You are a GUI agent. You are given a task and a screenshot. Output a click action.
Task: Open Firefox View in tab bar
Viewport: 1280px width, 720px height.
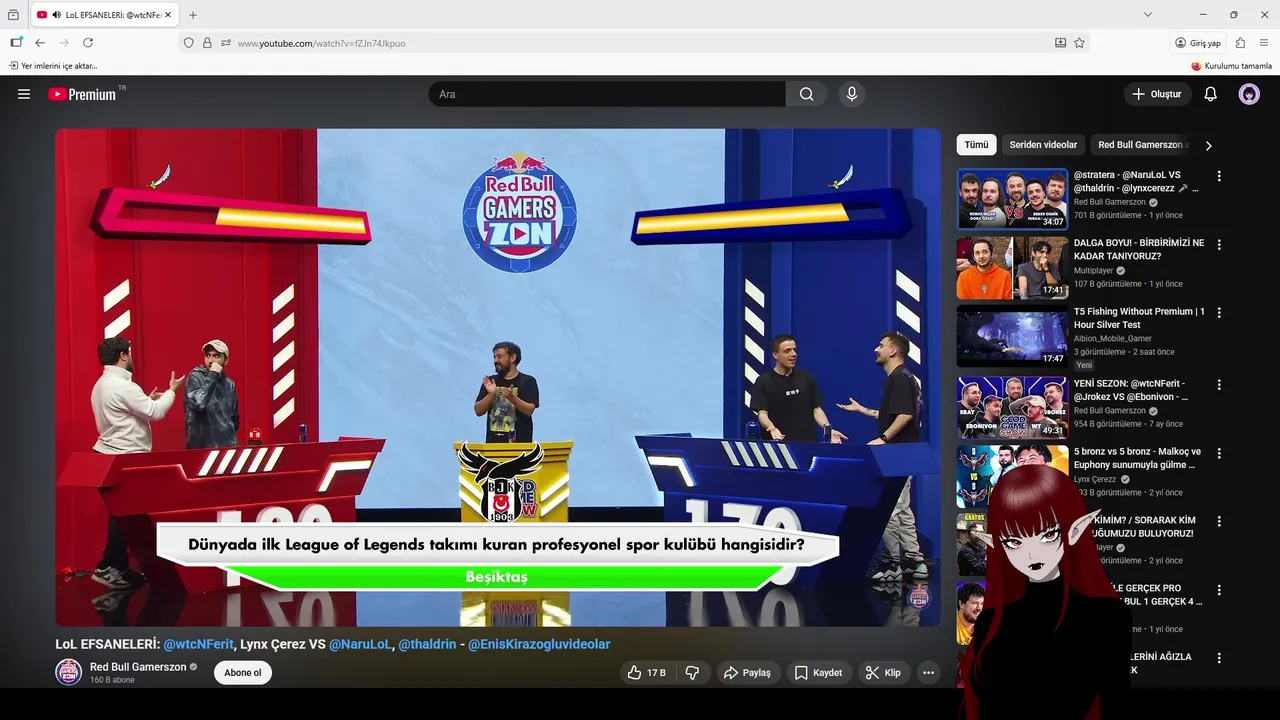coord(13,15)
